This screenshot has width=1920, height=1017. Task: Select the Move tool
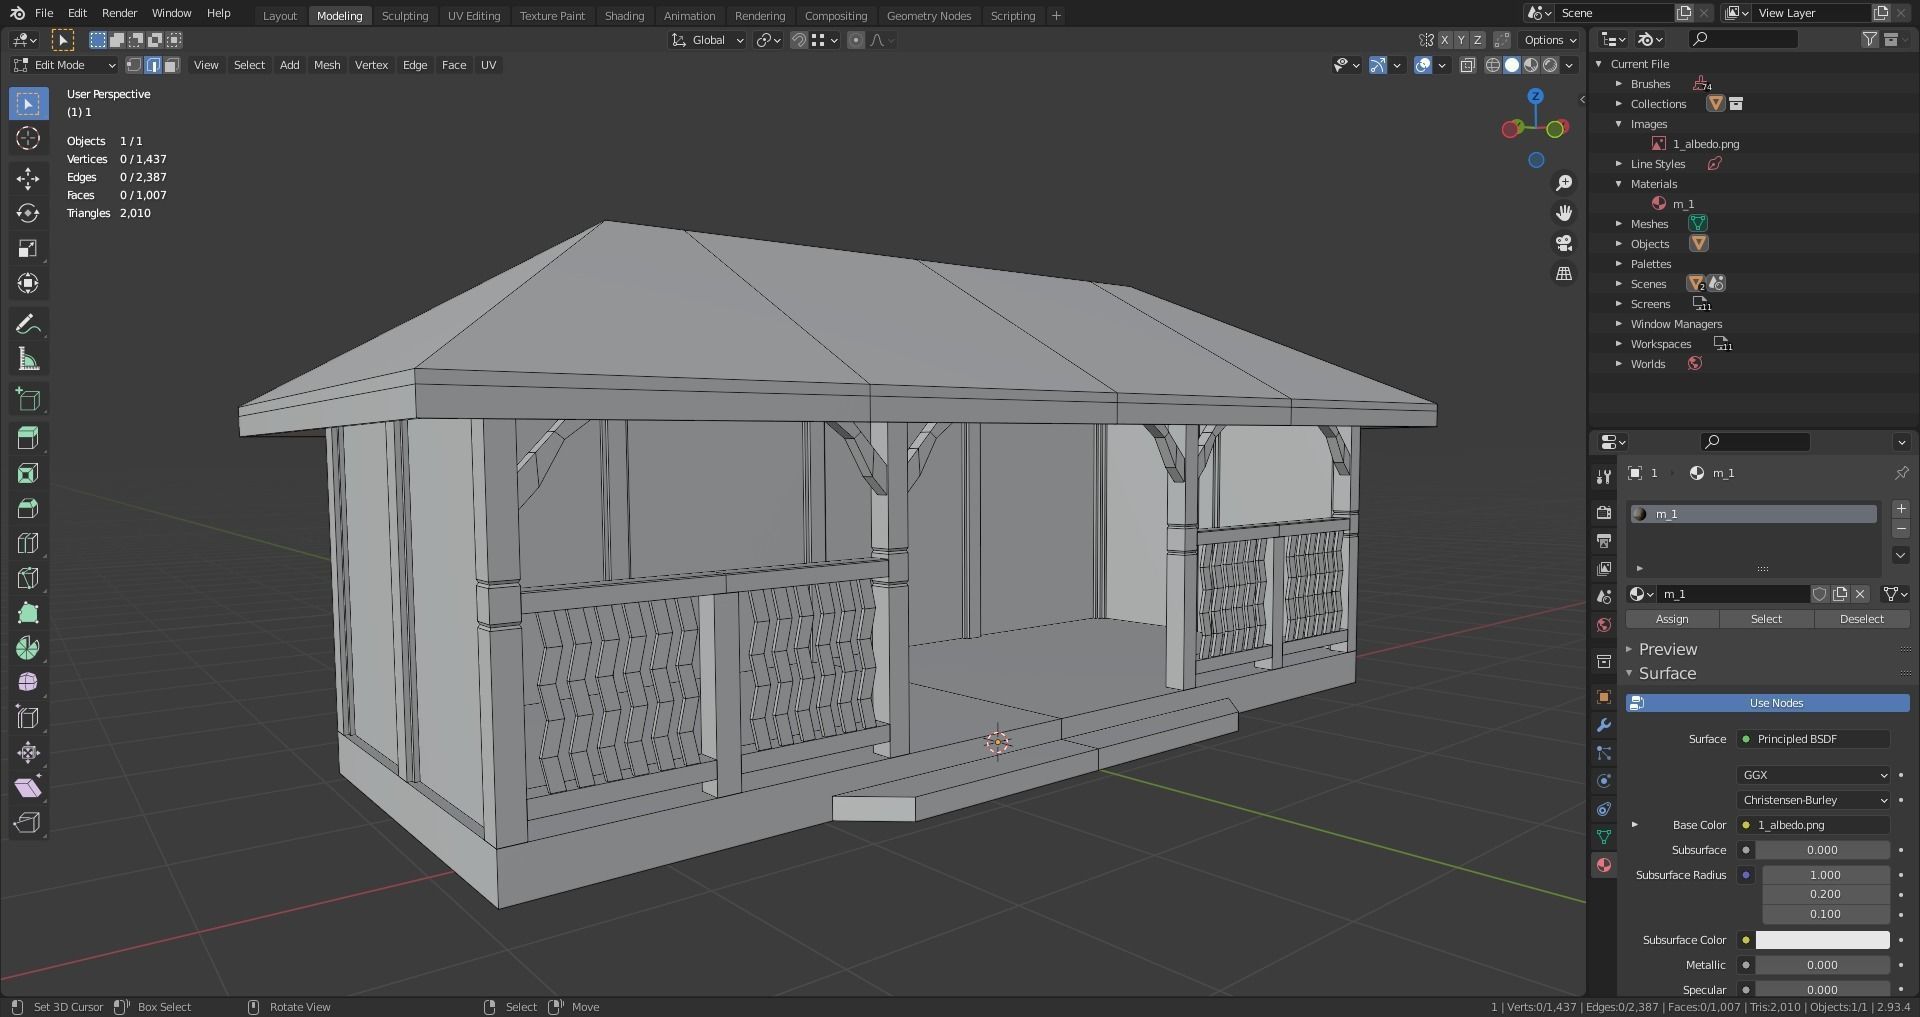[28, 178]
